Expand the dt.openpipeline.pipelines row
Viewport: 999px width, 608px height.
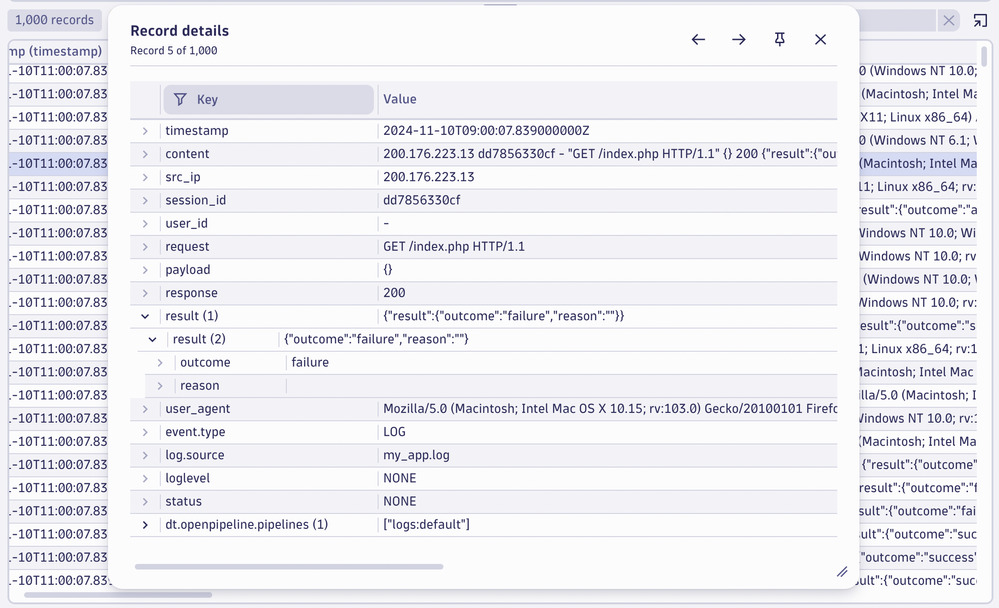pos(145,525)
